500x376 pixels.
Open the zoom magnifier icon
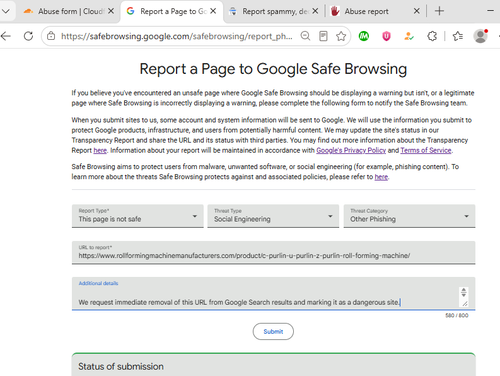click(305, 36)
